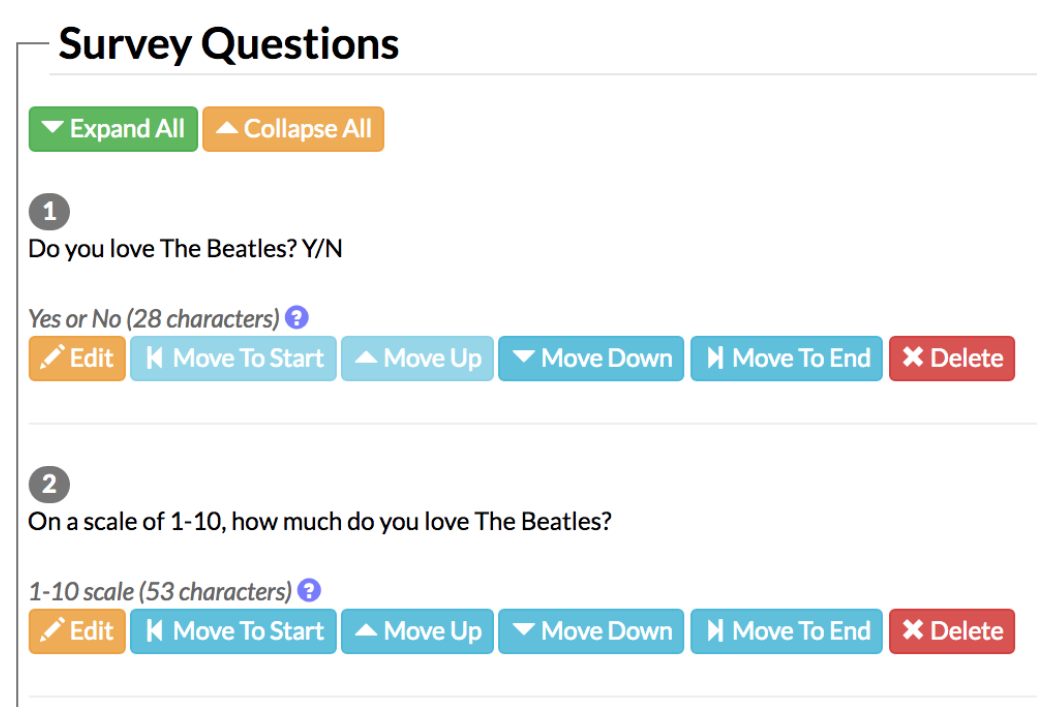Delete the Yes or No question
1037x707 pixels.
click(952, 358)
